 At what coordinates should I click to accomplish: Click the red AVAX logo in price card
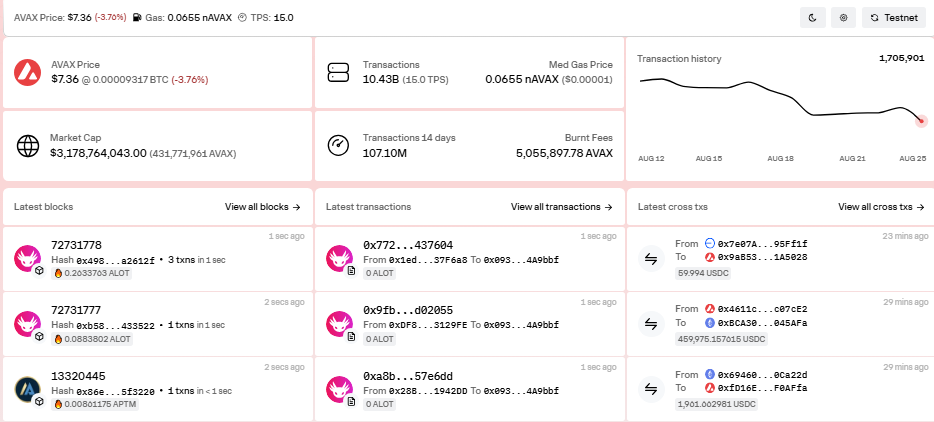coord(27,73)
